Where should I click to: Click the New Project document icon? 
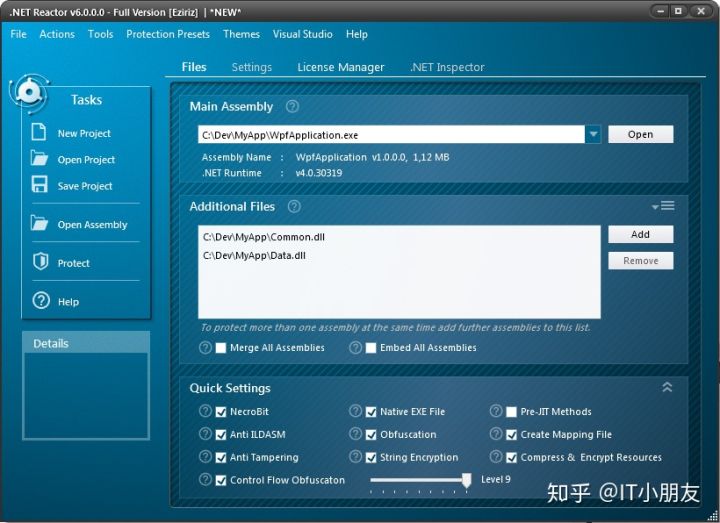(39, 132)
